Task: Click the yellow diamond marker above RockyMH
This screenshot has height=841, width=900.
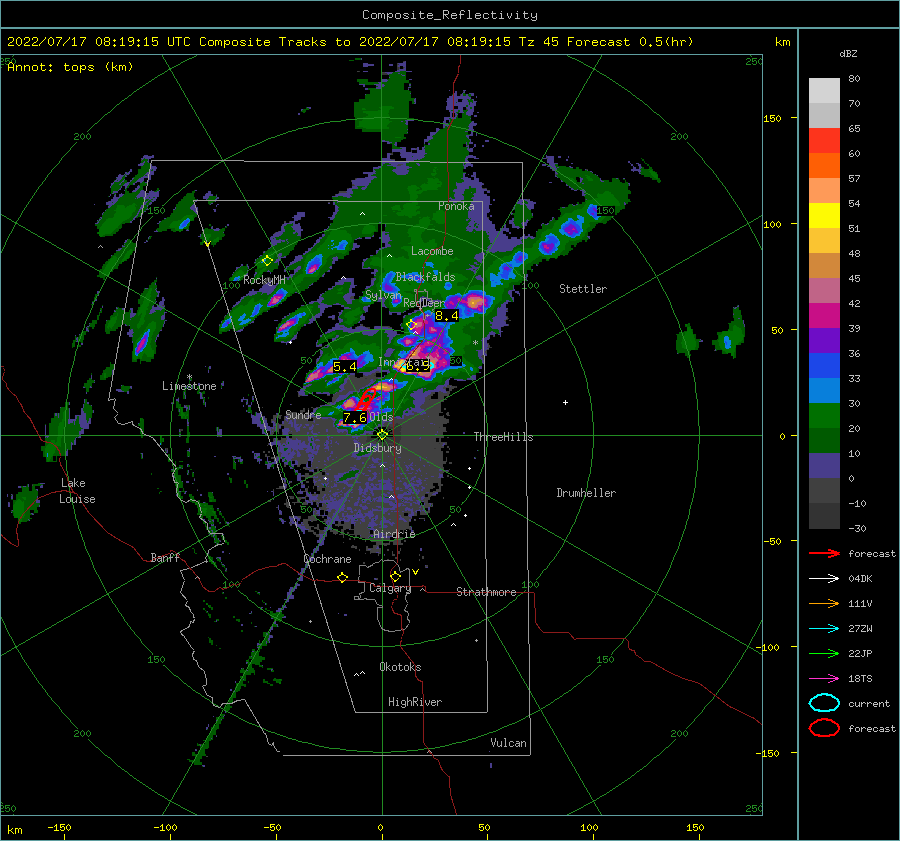Action: coord(267,261)
